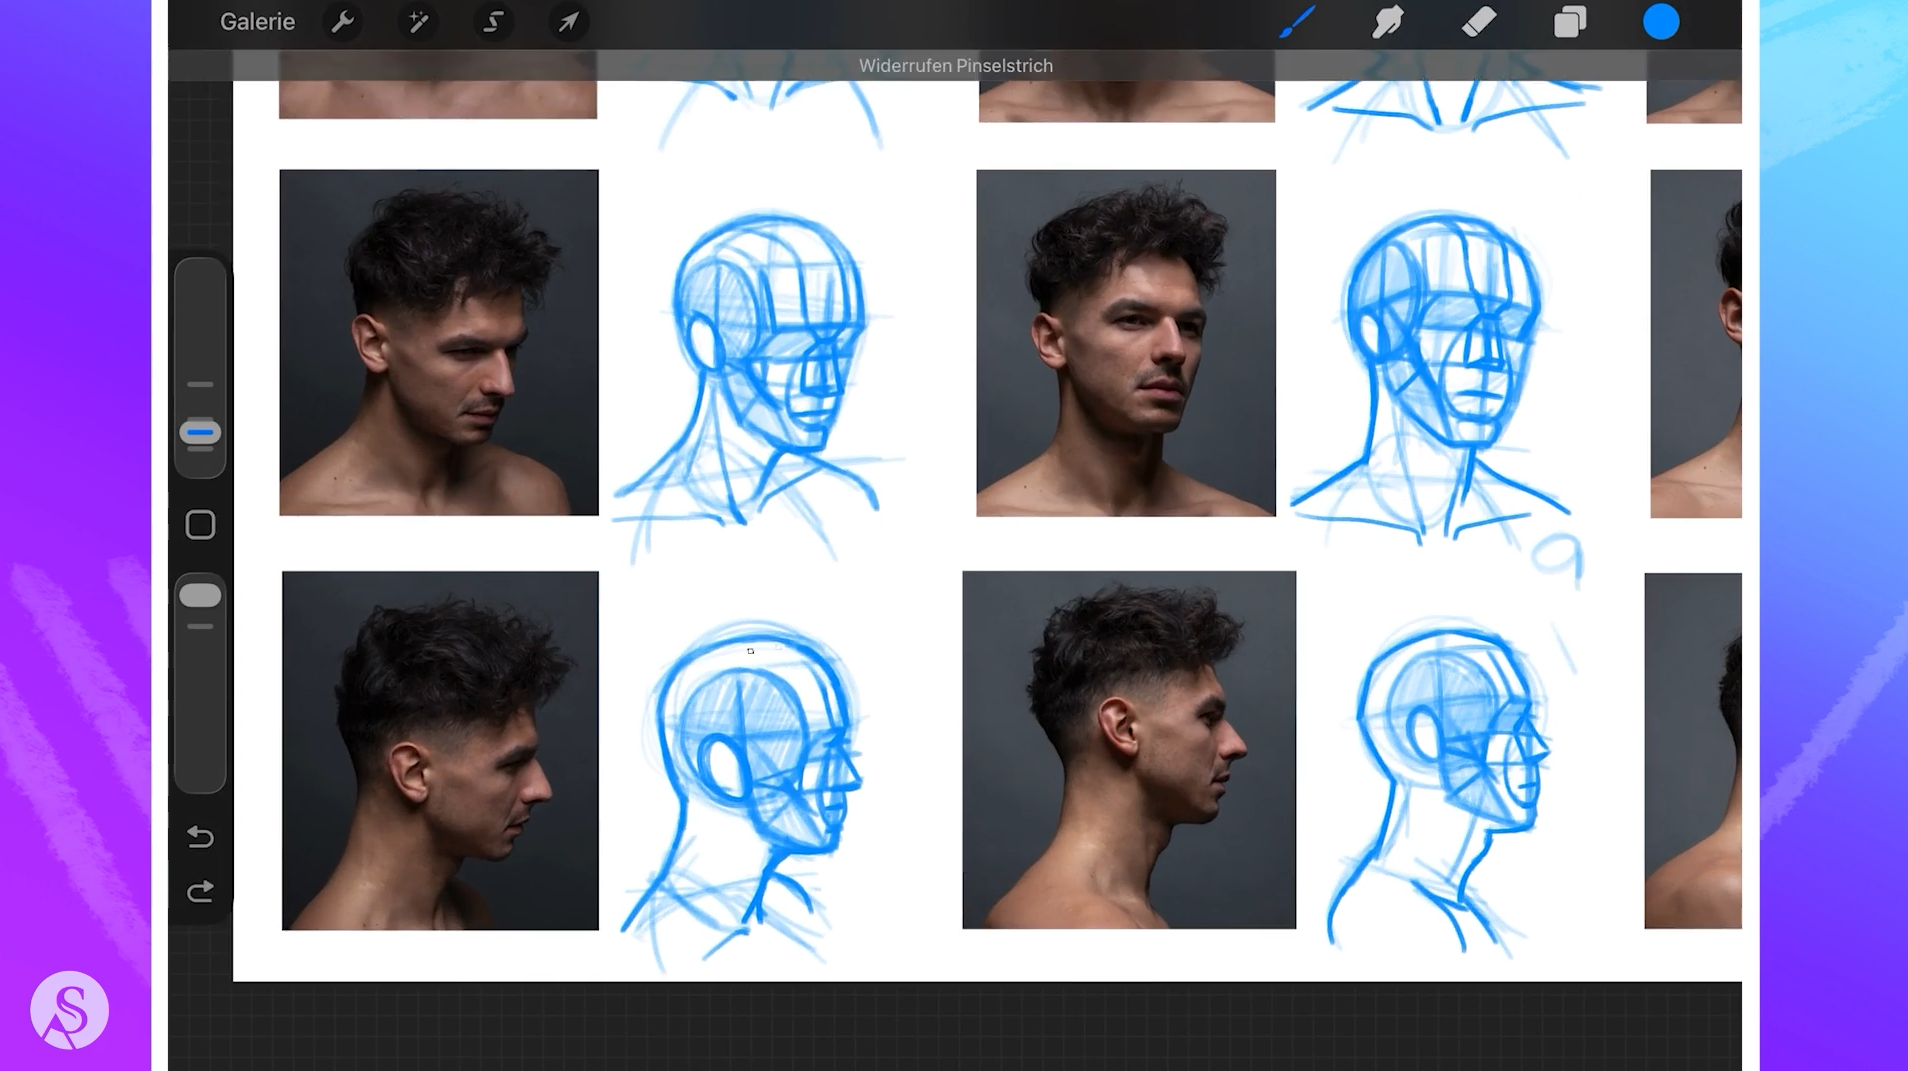Open the Galerie view
1908x1071 pixels.
point(257,22)
